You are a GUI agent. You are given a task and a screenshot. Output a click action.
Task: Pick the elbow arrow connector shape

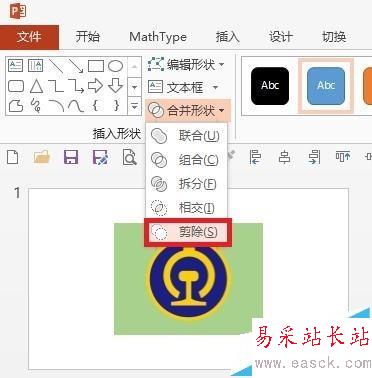coord(76,86)
